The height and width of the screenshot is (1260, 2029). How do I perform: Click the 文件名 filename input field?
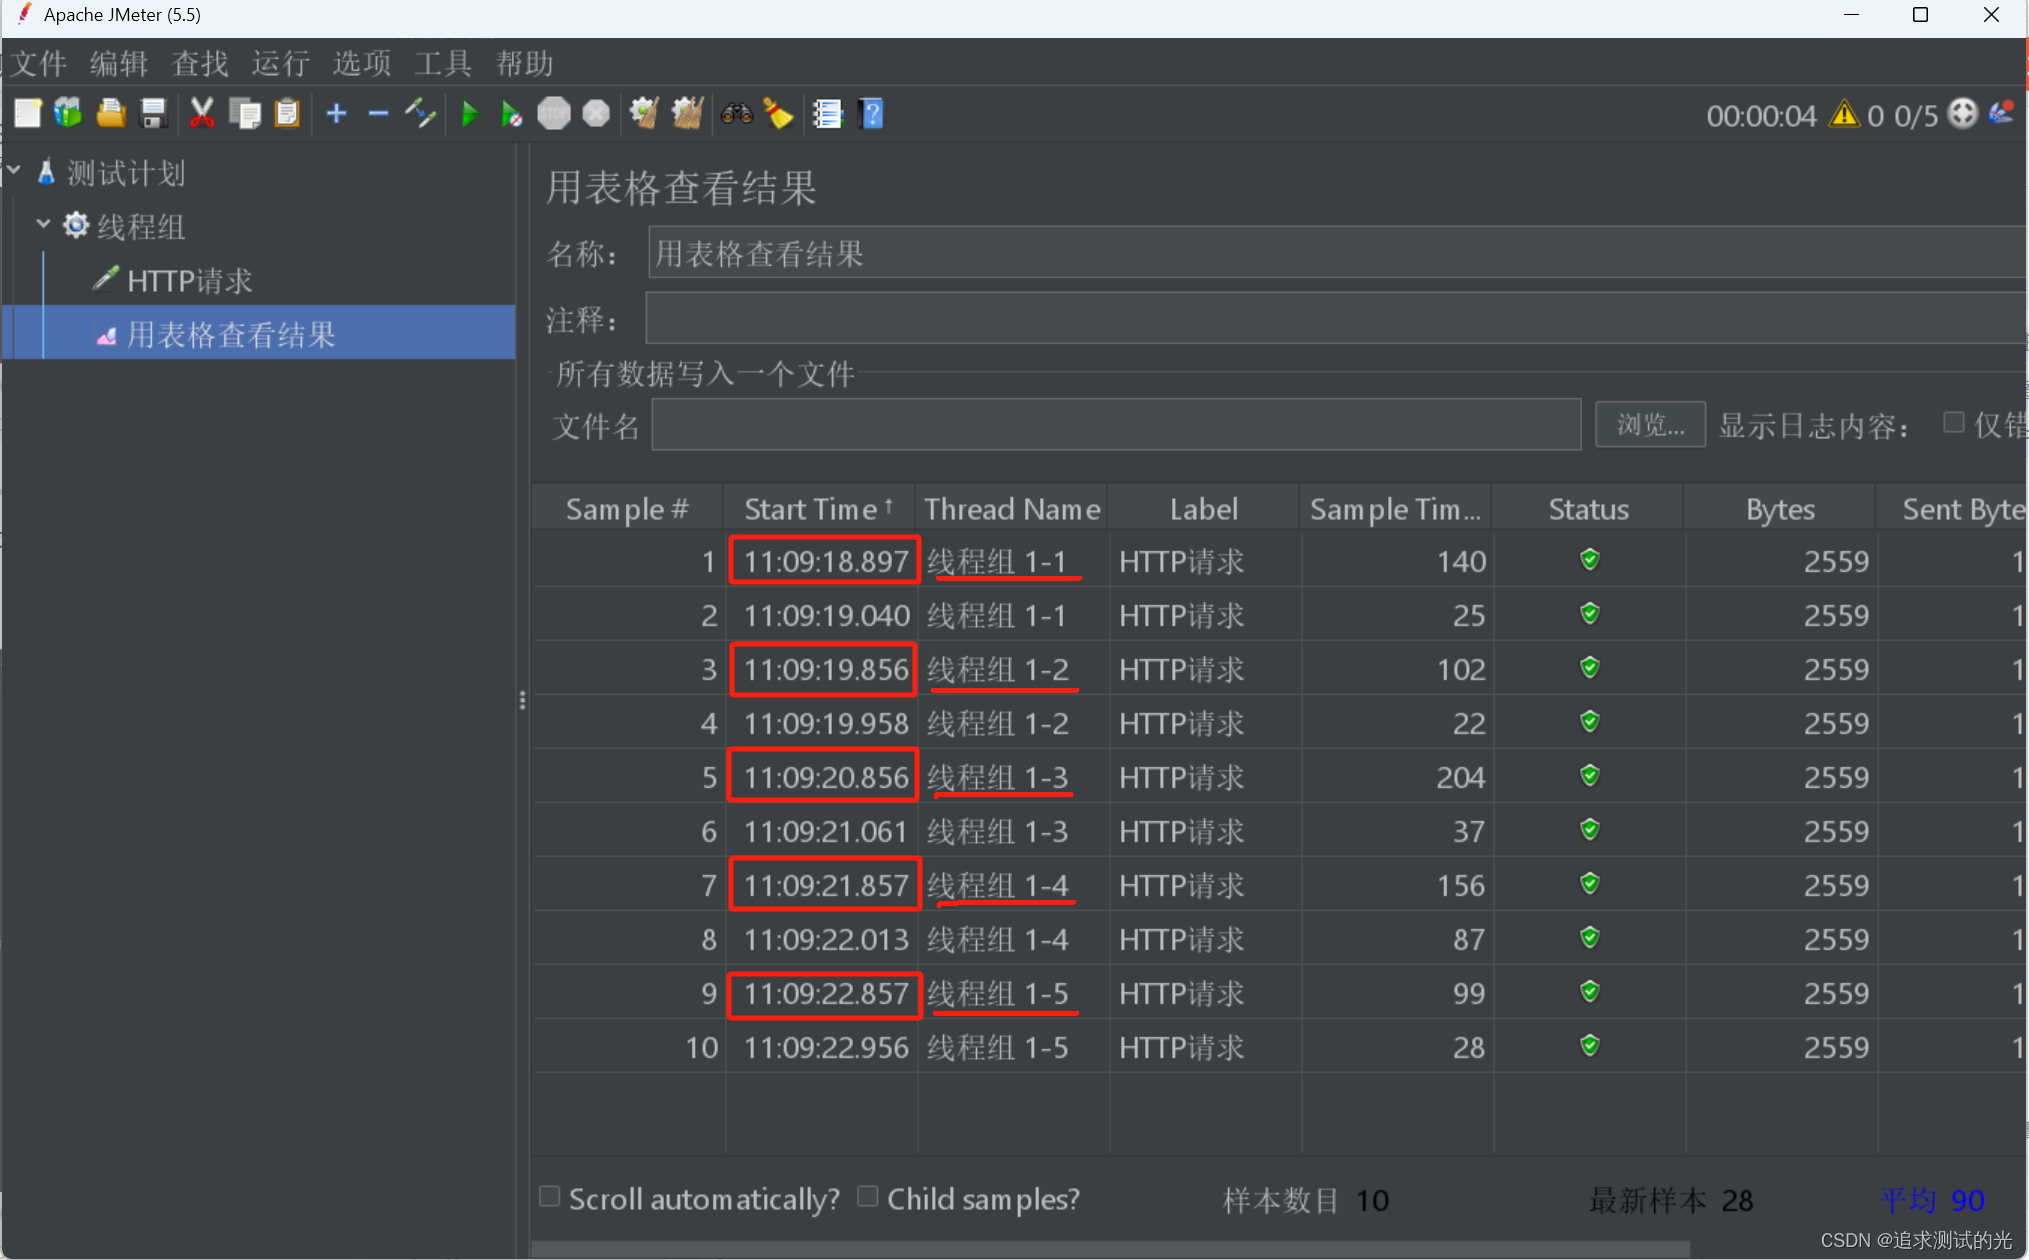pos(1115,425)
